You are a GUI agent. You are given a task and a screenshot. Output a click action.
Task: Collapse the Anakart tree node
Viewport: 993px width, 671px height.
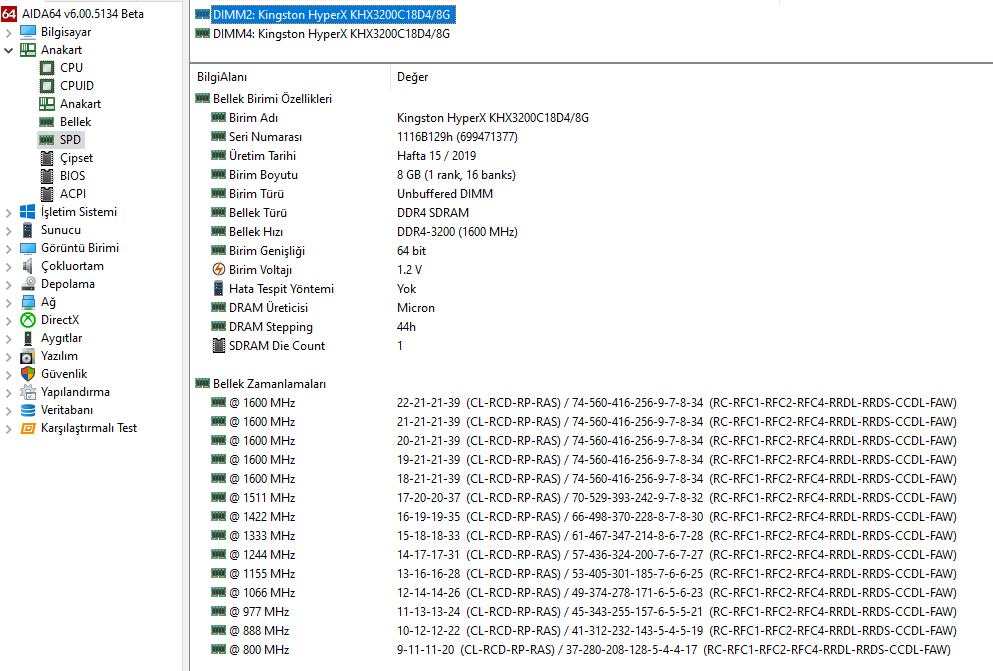pyautogui.click(x=9, y=50)
